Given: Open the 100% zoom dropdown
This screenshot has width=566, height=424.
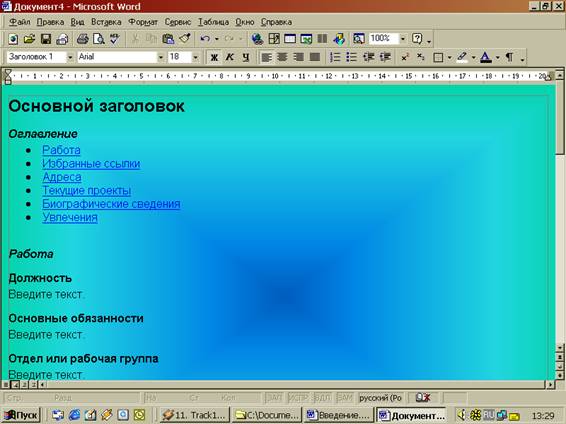Looking at the screenshot, I should (x=403, y=39).
